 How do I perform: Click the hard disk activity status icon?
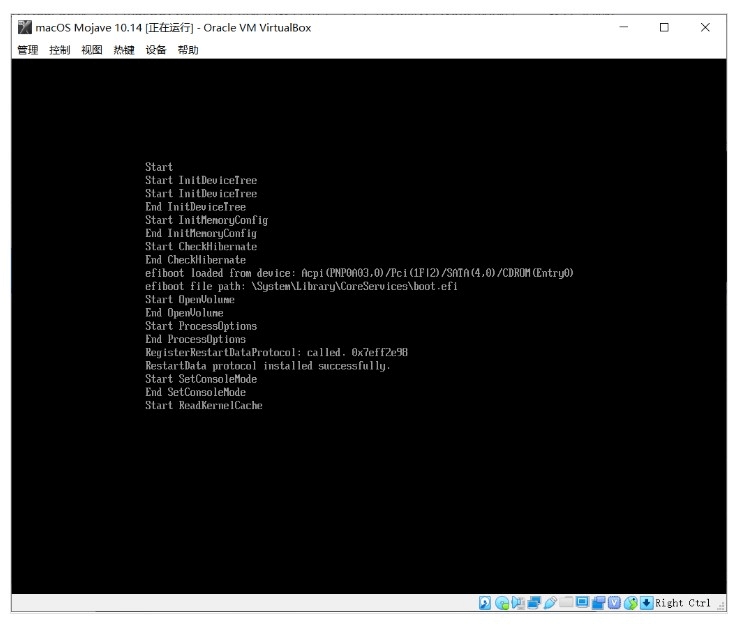tap(487, 603)
